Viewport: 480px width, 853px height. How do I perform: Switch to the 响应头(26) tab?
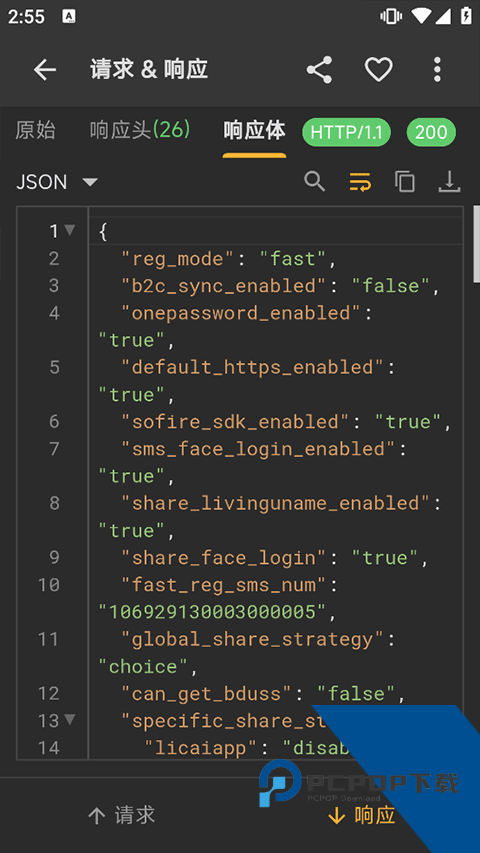[x=140, y=131]
